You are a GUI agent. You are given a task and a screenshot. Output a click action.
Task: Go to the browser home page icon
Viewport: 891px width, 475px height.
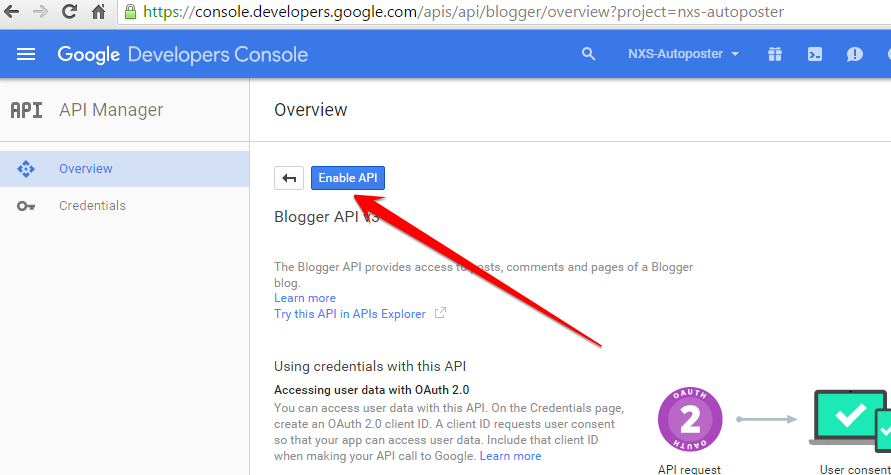[x=98, y=11]
